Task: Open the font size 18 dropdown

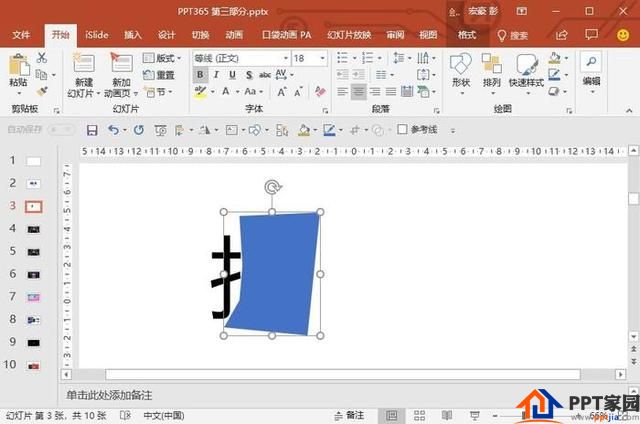Action: point(322,58)
